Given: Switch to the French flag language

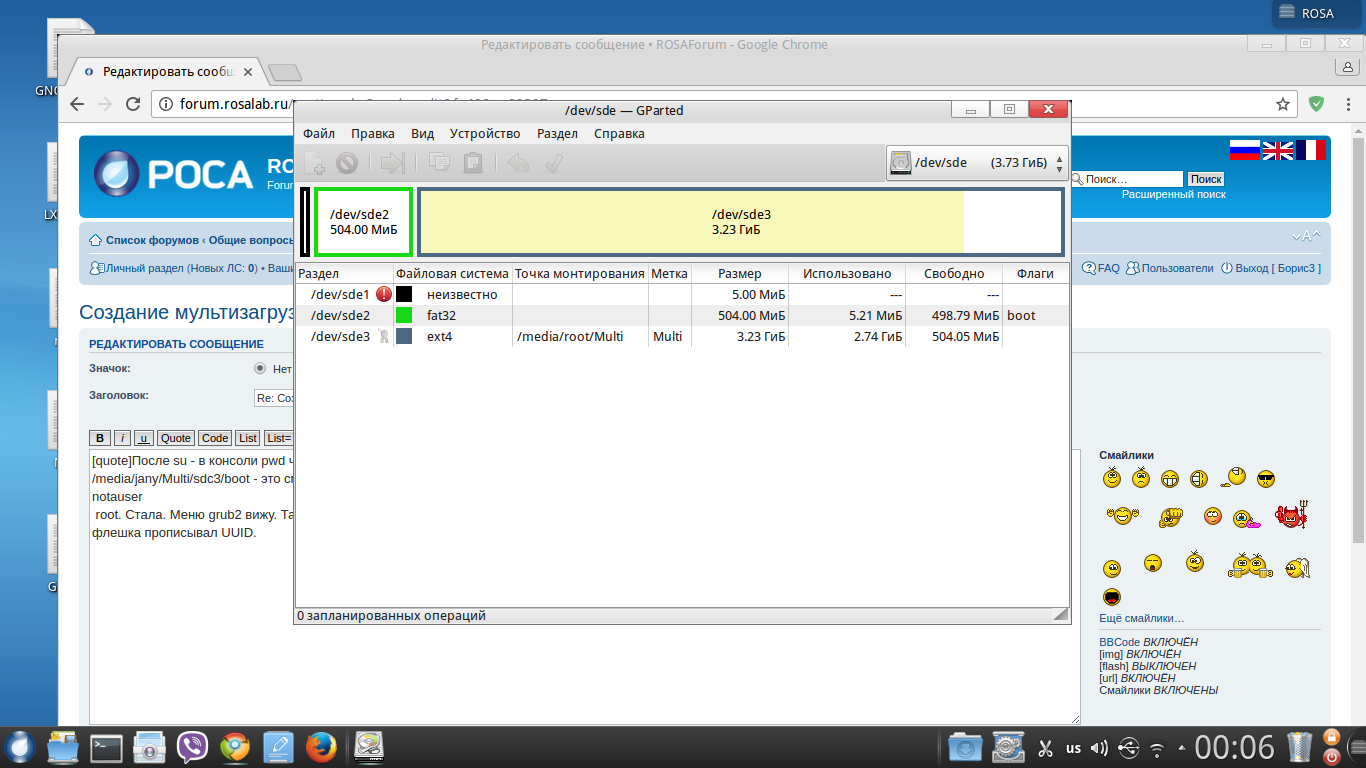Looking at the screenshot, I should pyautogui.click(x=1311, y=150).
